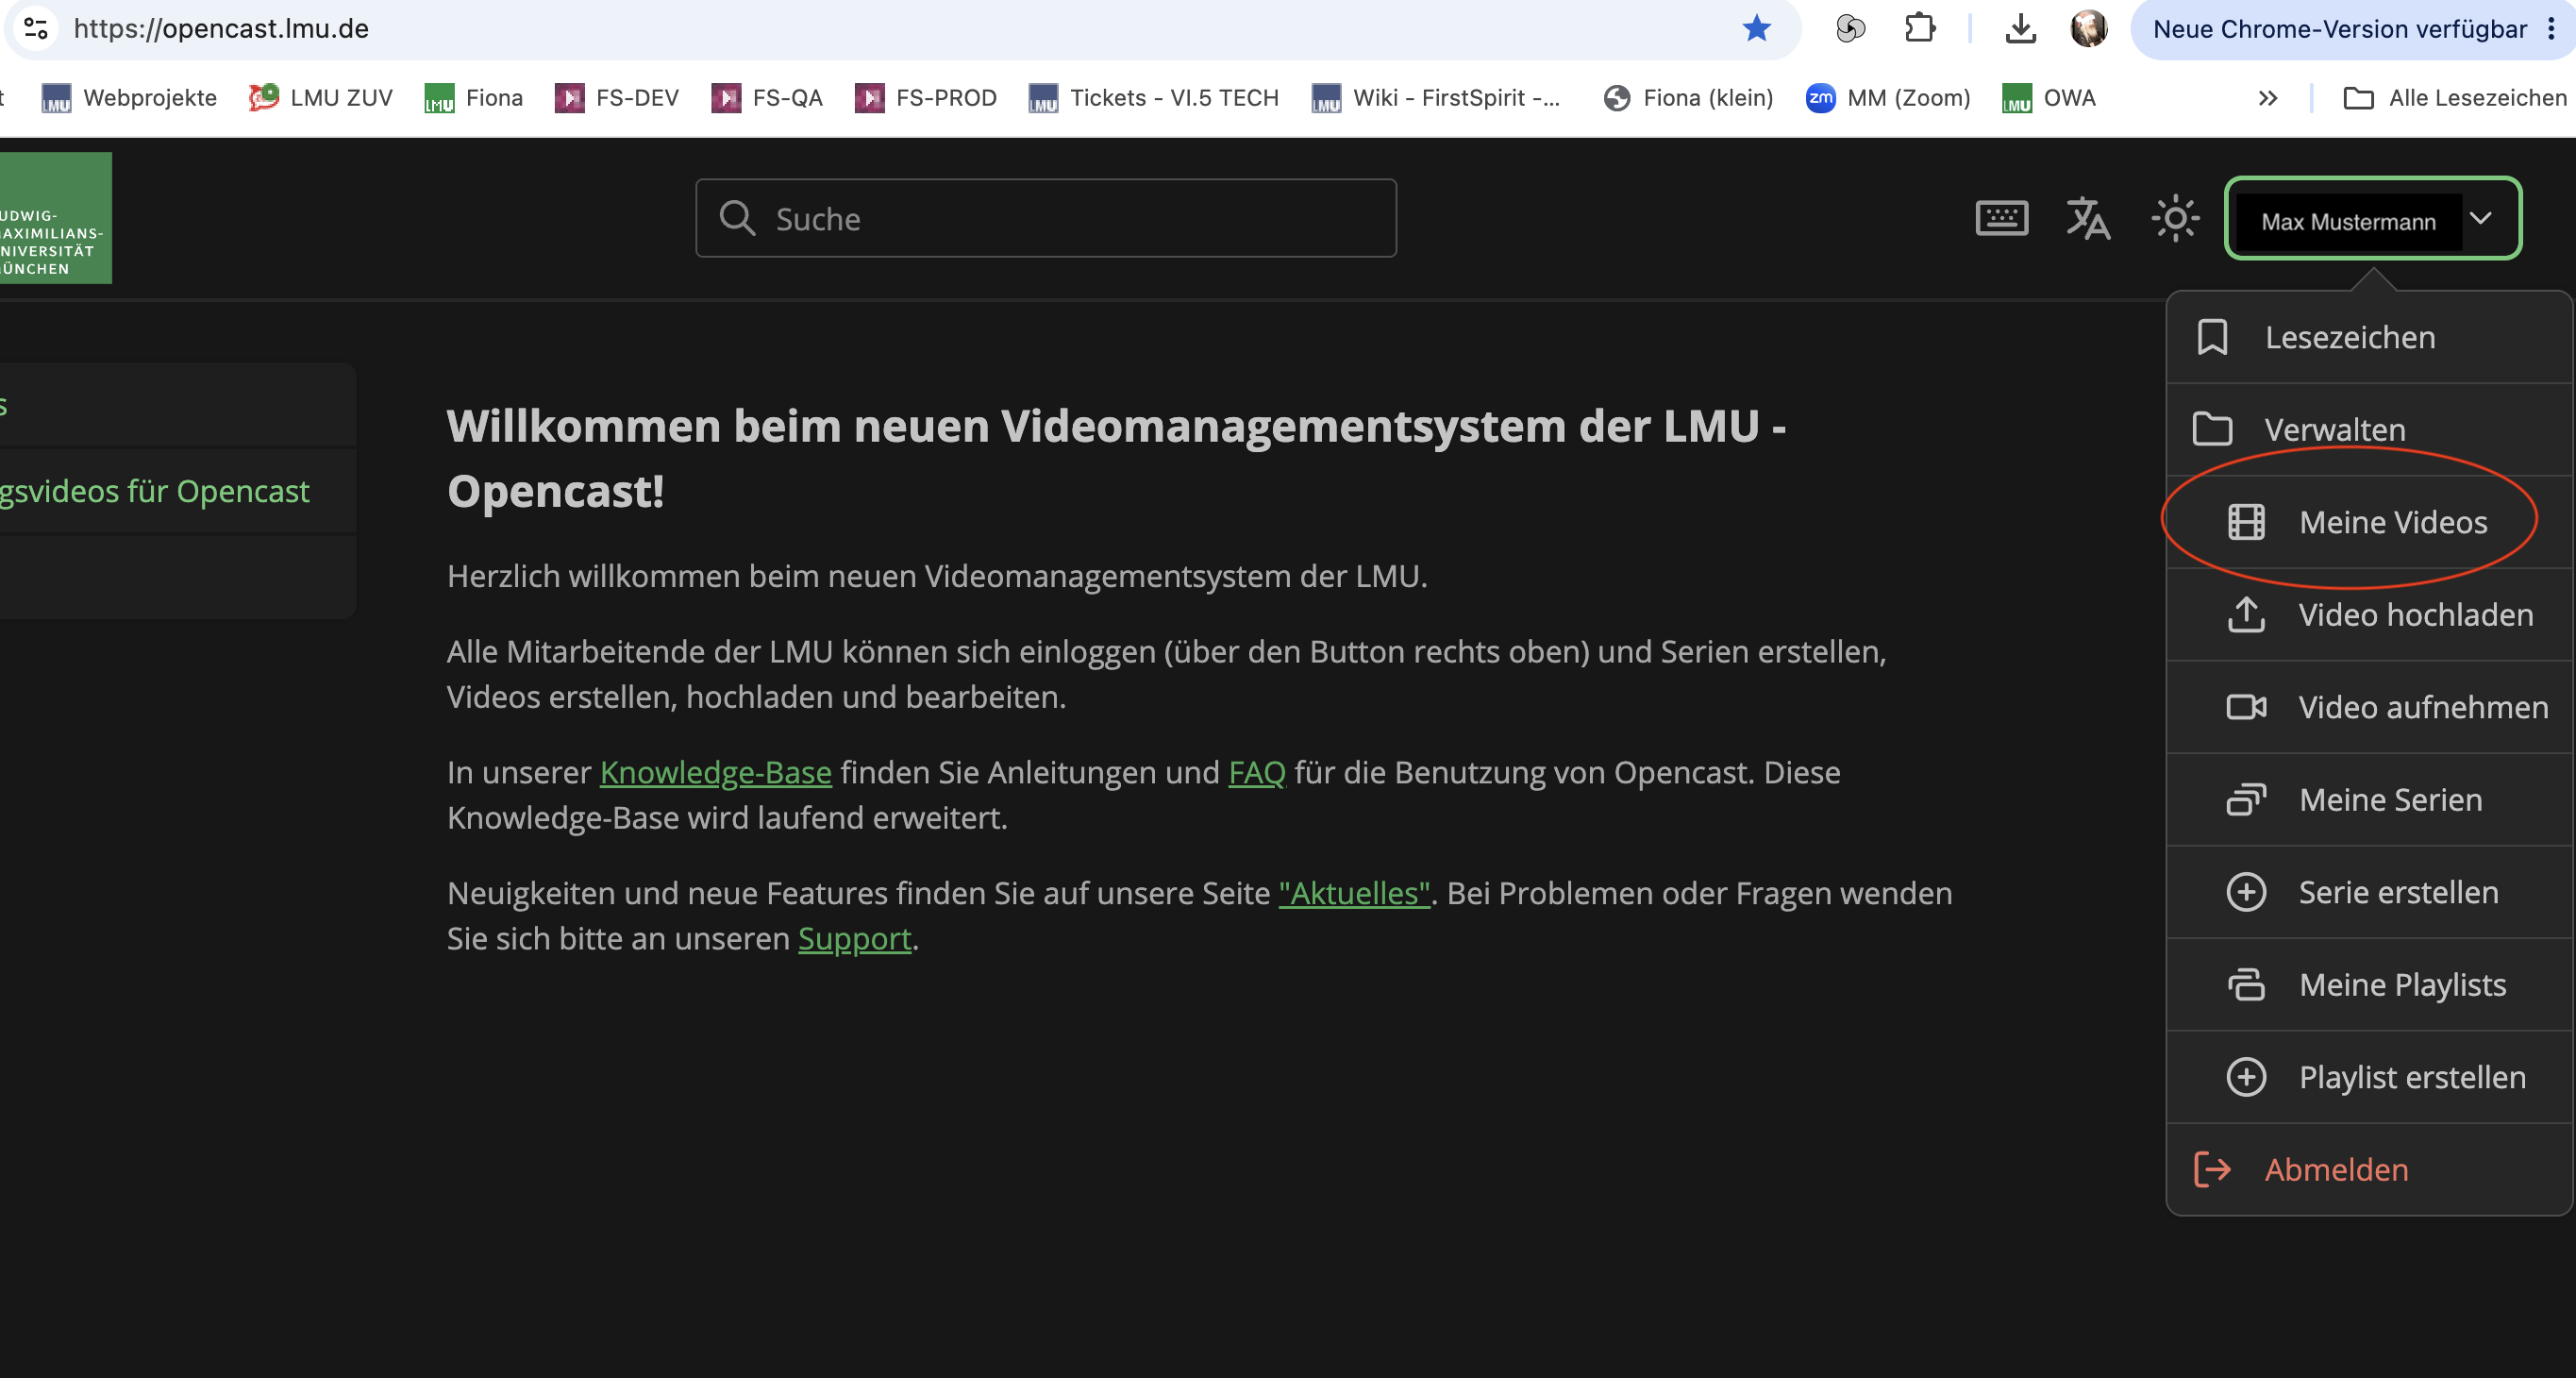Open Chrome downloads icon

(x=2020, y=28)
